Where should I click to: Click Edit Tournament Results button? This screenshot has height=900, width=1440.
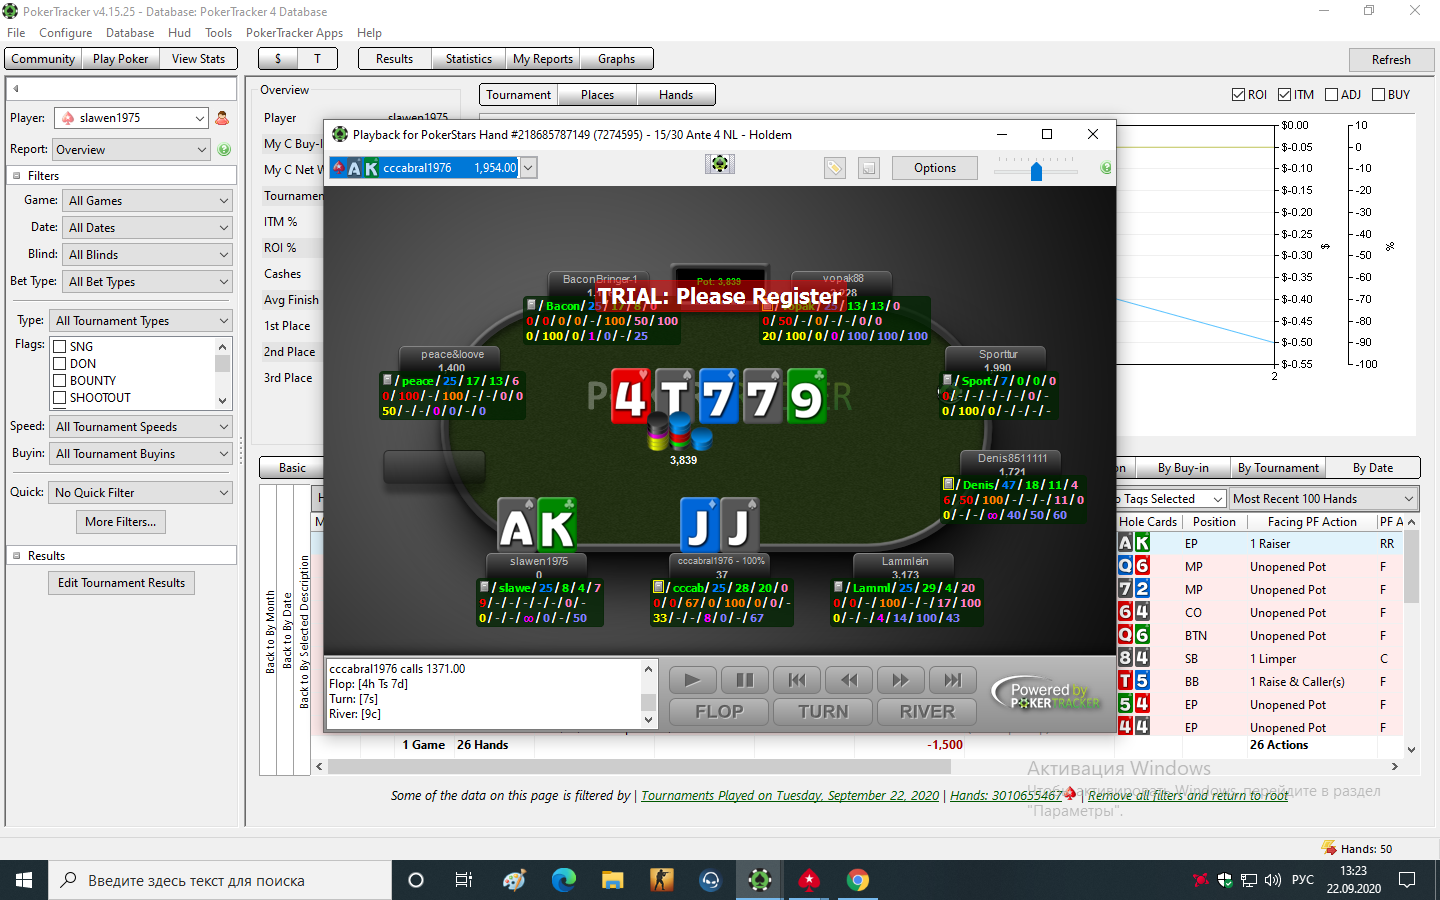pyautogui.click(x=122, y=583)
